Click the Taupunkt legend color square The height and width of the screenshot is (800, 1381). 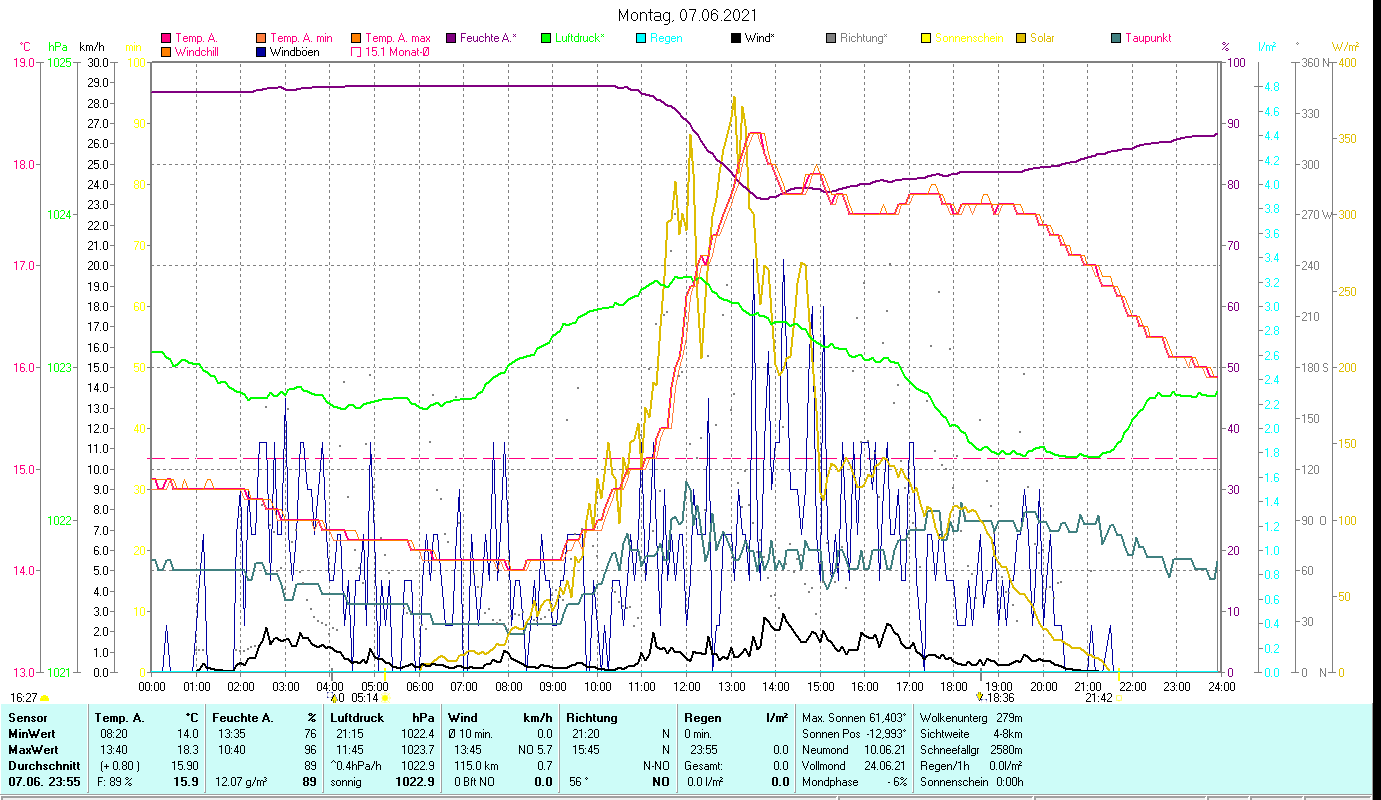1116,38
